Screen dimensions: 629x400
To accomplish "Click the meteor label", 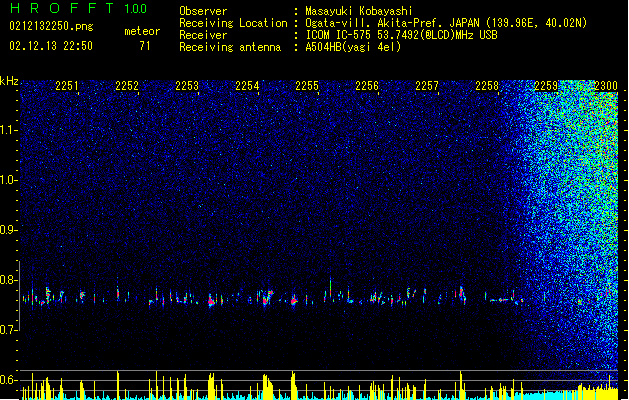I will (142, 31).
